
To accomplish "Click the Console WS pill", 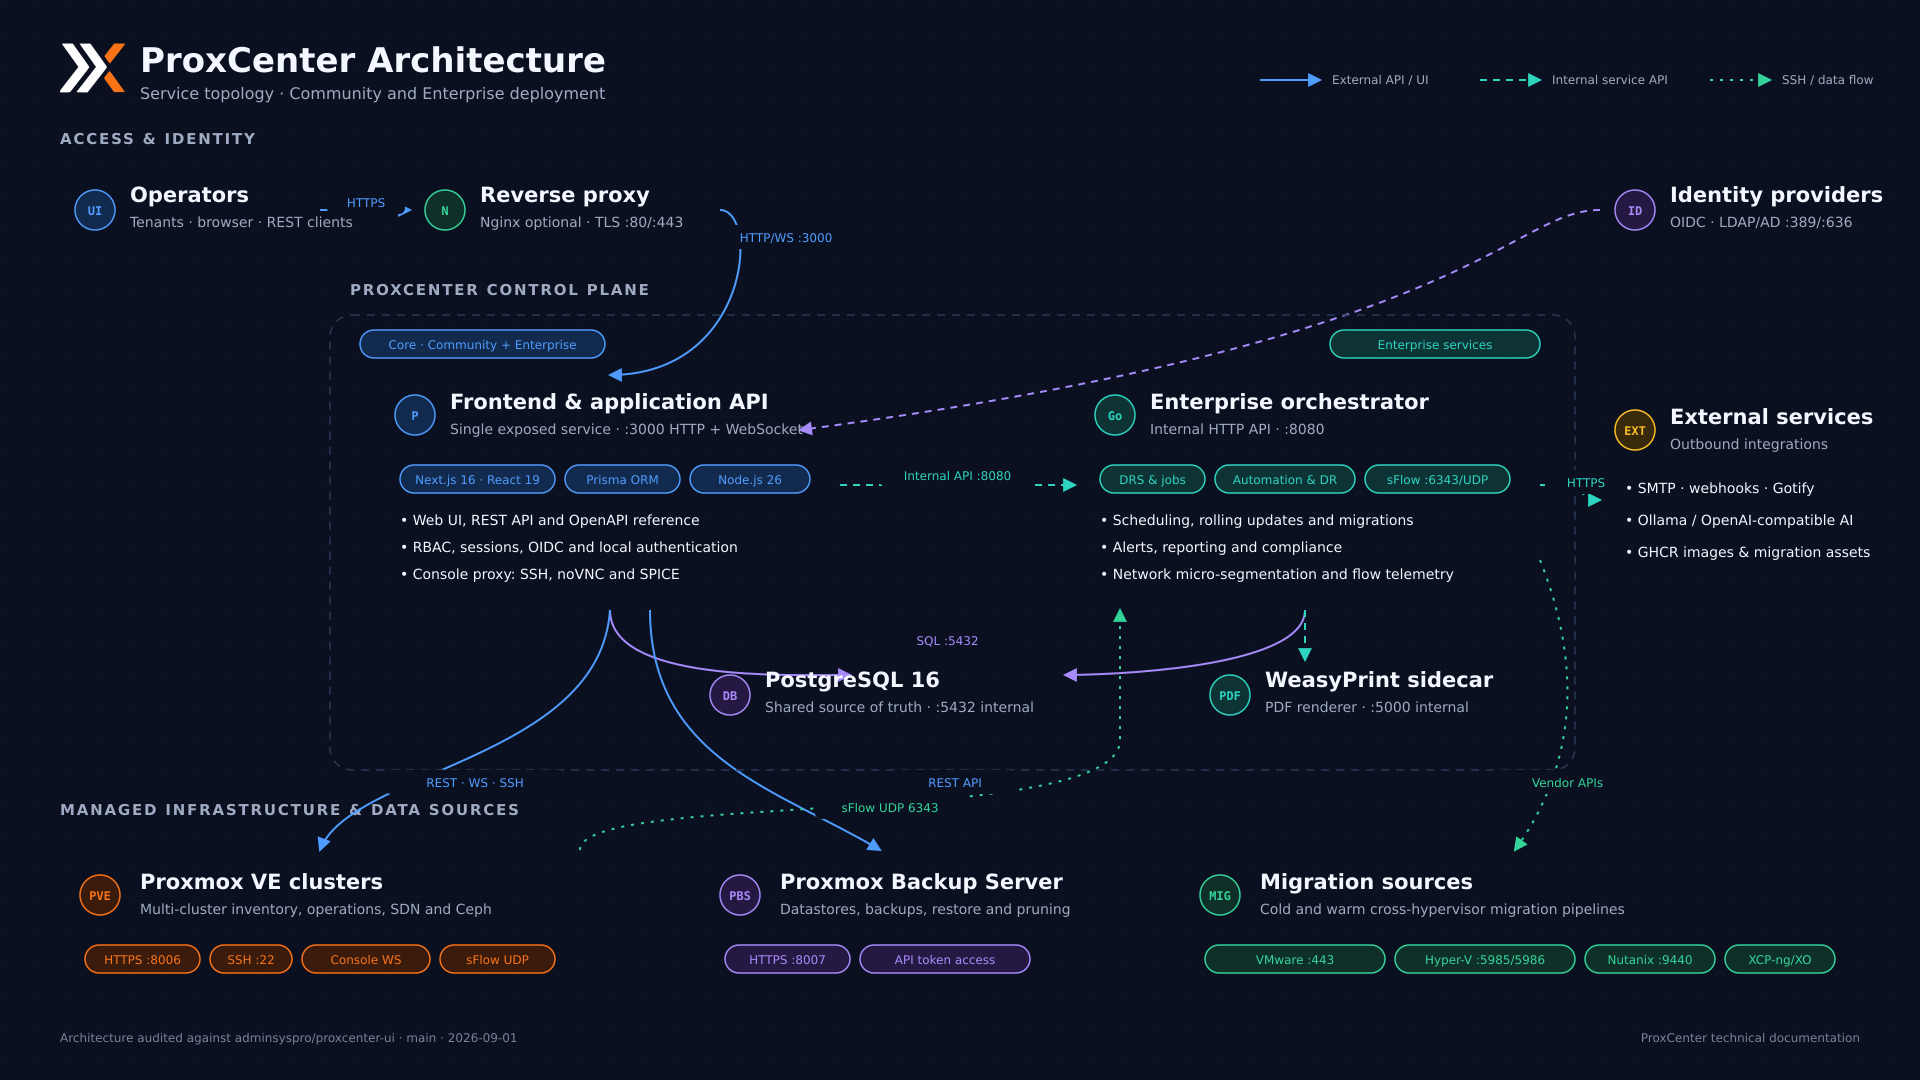I will [366, 959].
